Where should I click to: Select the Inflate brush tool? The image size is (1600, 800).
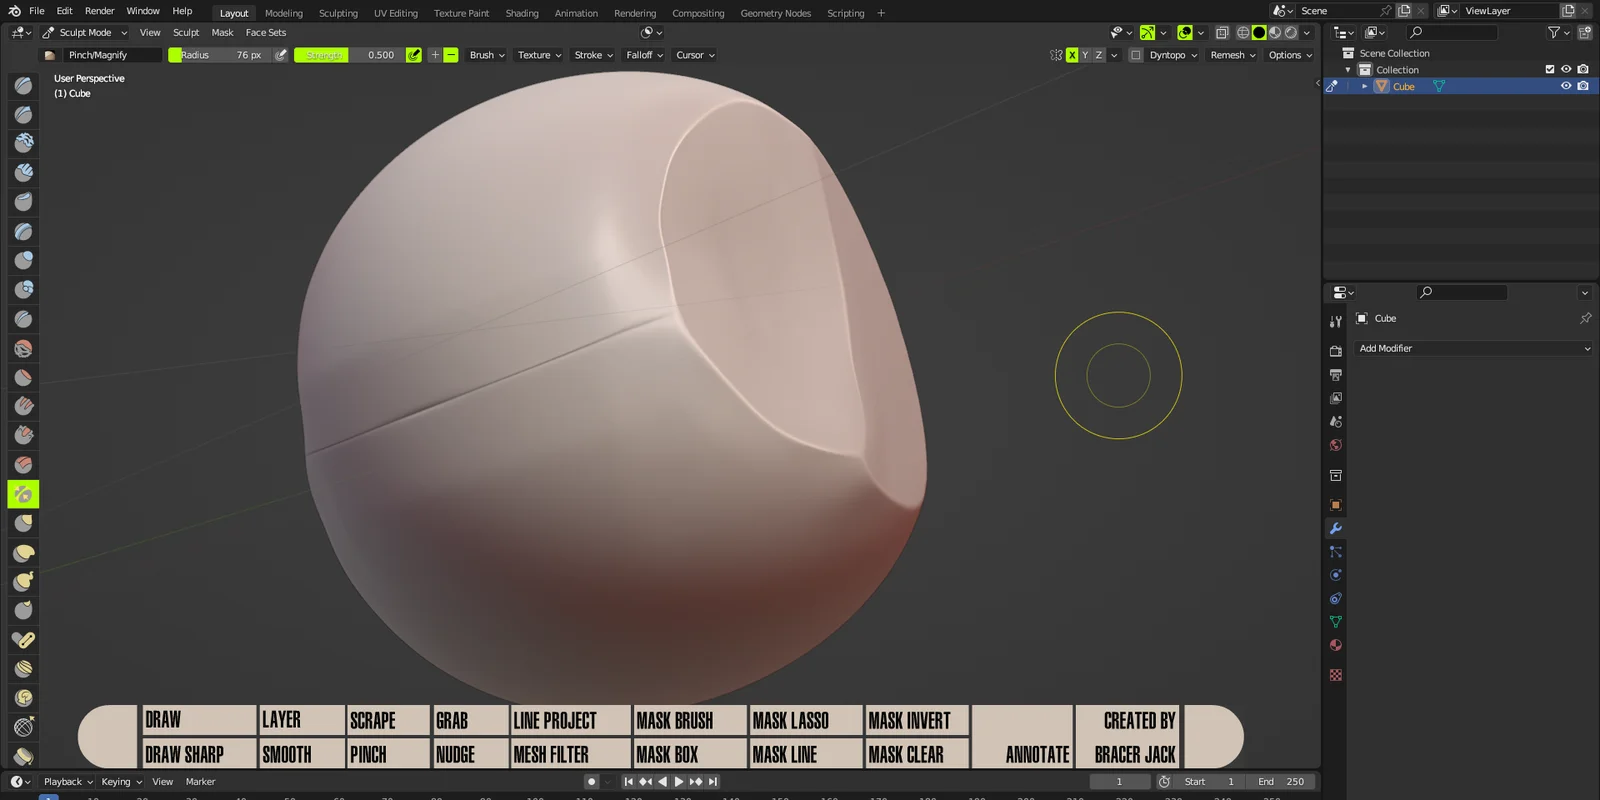23,261
